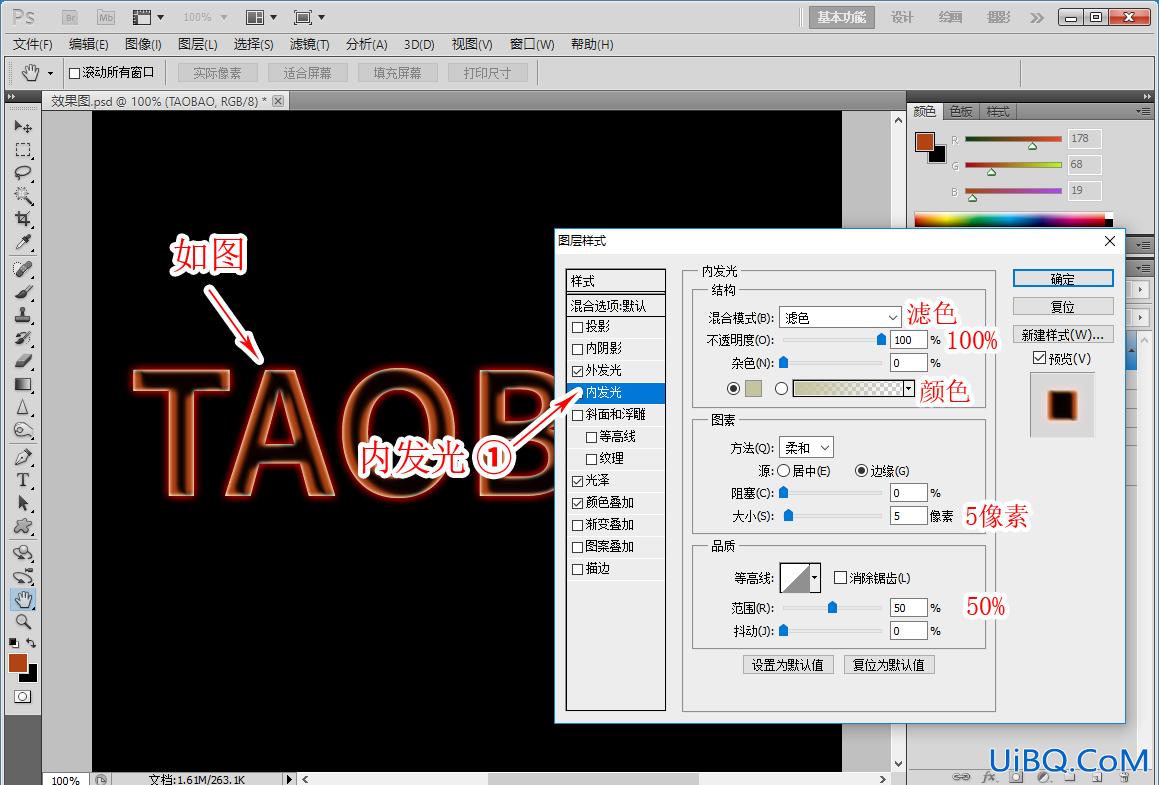
Task: Choose the gradient glow radio button
Action: pyautogui.click(x=781, y=388)
